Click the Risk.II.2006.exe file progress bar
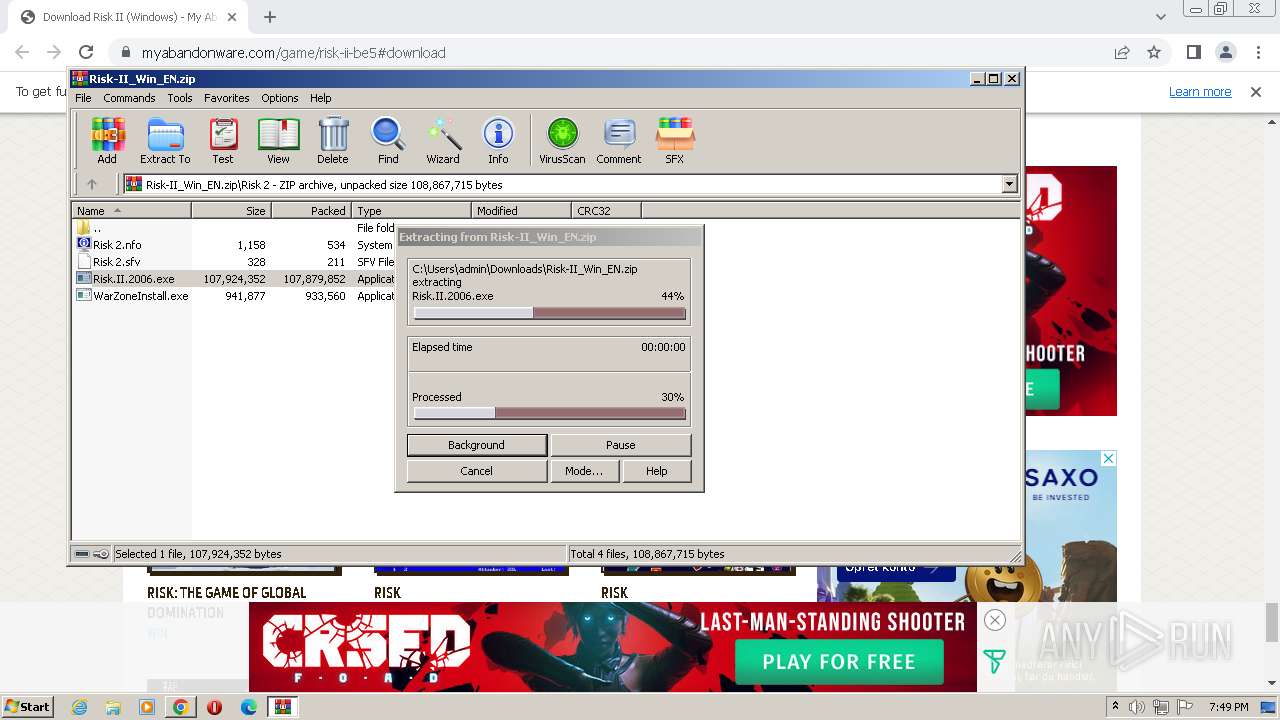This screenshot has width=1280, height=720. (x=549, y=313)
